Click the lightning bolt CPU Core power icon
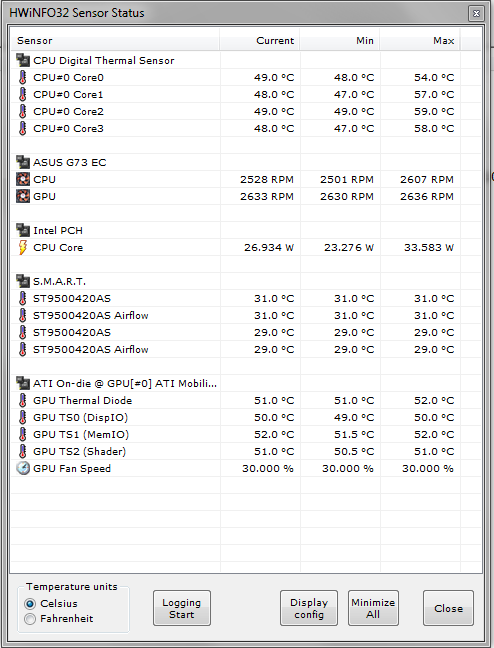The image size is (494, 648). pos(23,247)
